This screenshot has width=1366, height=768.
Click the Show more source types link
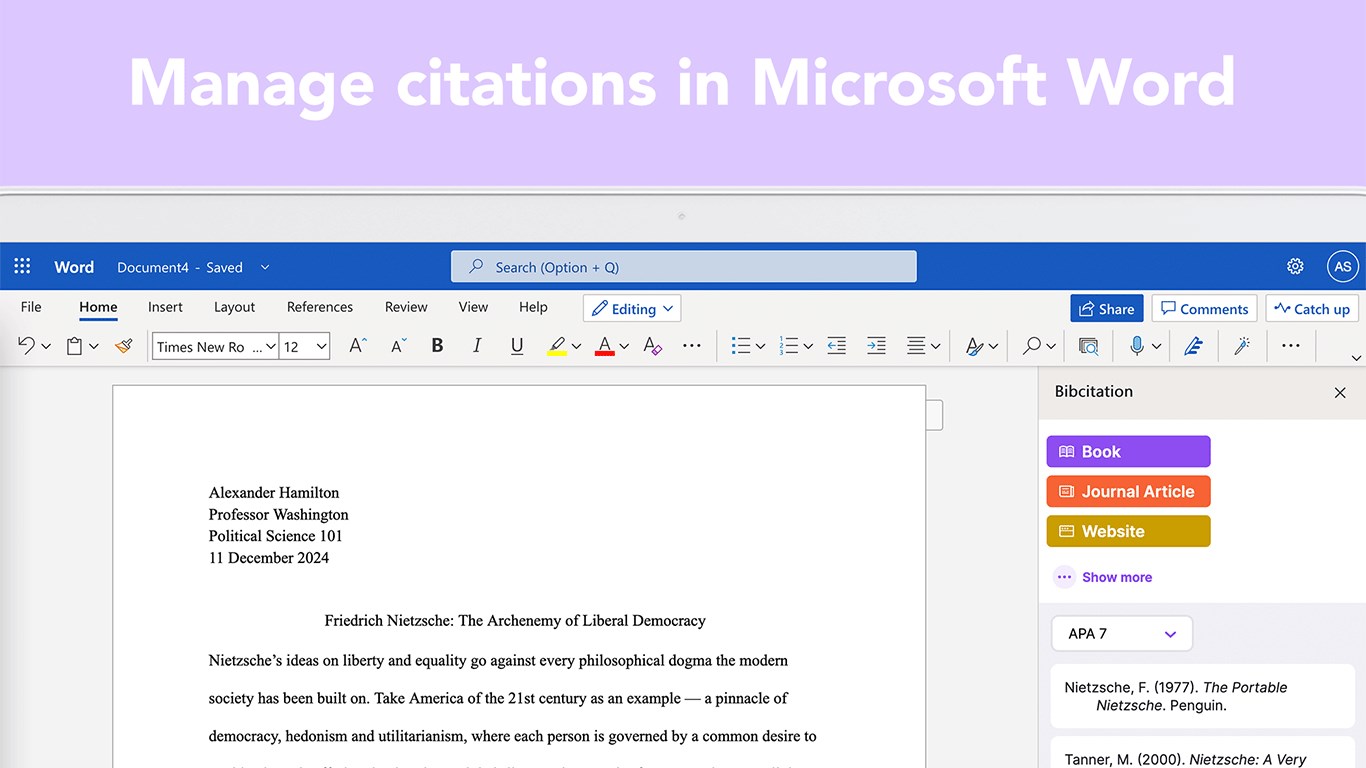pyautogui.click(x=1103, y=577)
